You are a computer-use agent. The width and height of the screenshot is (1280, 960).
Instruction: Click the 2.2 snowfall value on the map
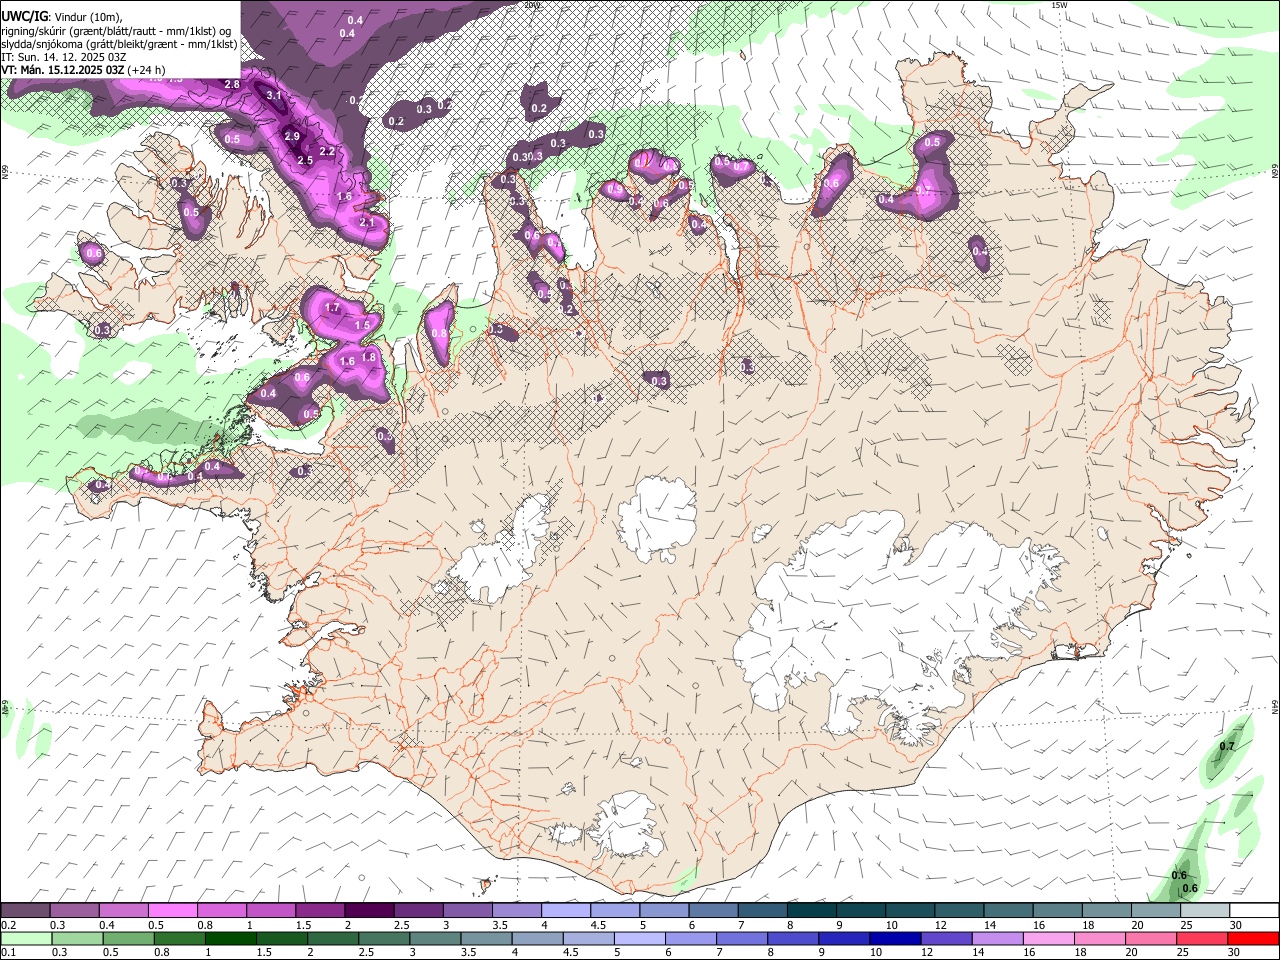(327, 151)
